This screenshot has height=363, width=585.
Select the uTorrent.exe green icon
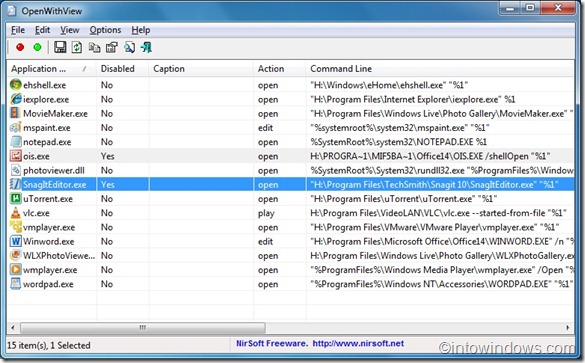16,198
